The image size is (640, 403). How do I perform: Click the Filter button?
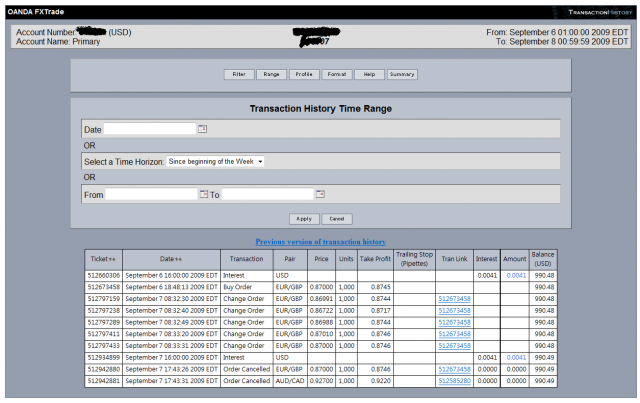point(239,74)
